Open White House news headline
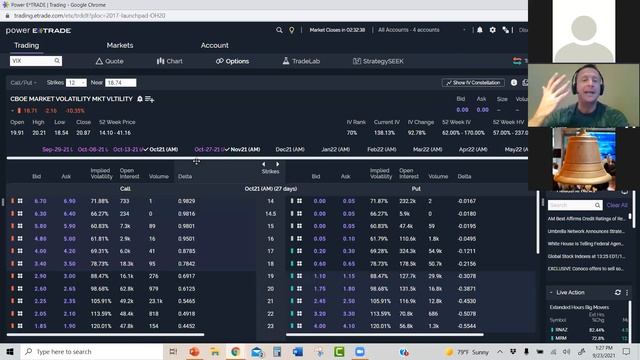Image resolution: width=640 pixels, height=360 pixels. [586, 244]
